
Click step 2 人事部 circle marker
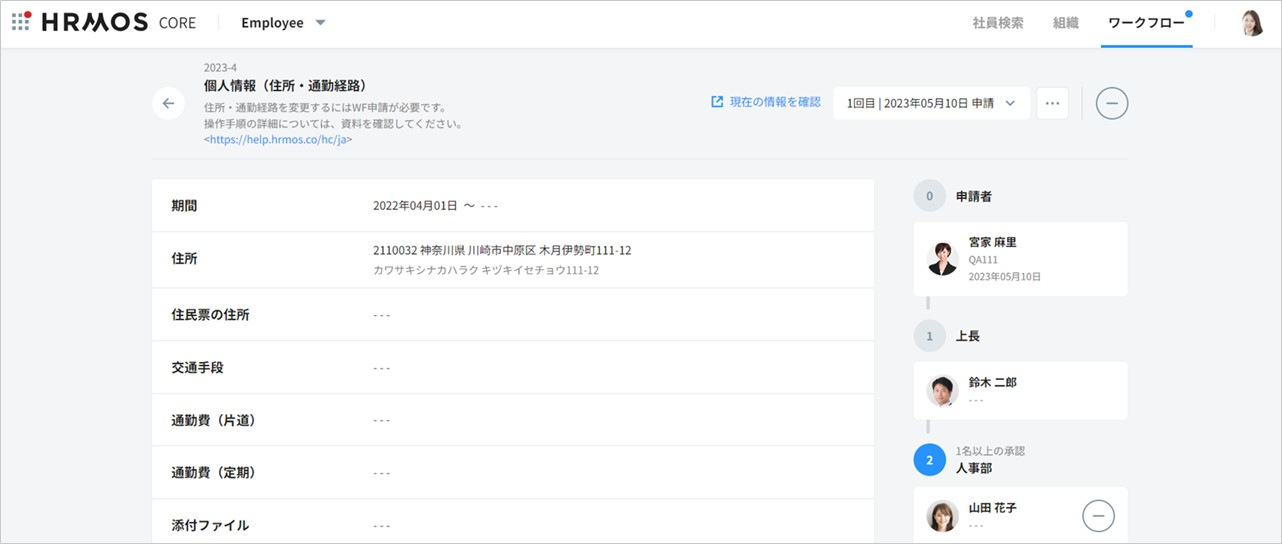[x=929, y=460]
